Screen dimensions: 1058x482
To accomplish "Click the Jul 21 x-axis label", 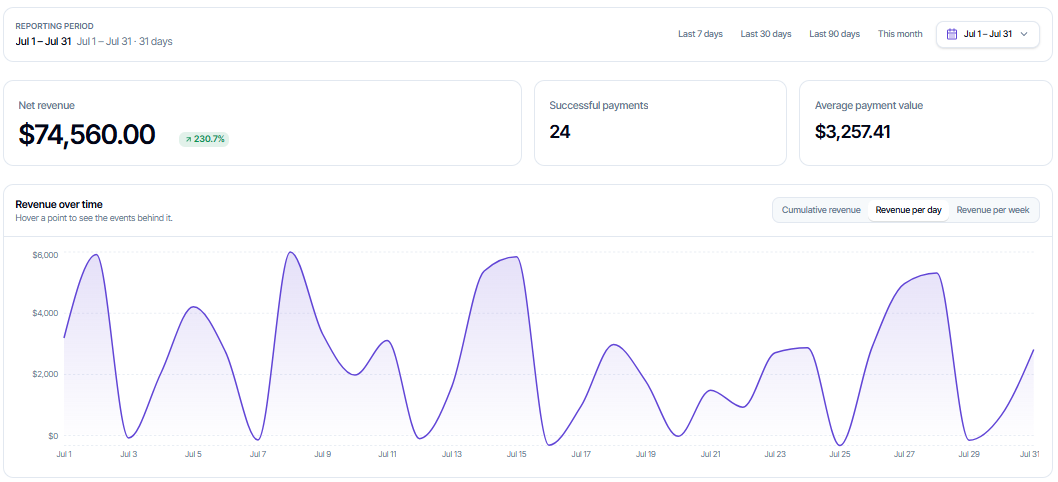I will pyautogui.click(x=711, y=454).
